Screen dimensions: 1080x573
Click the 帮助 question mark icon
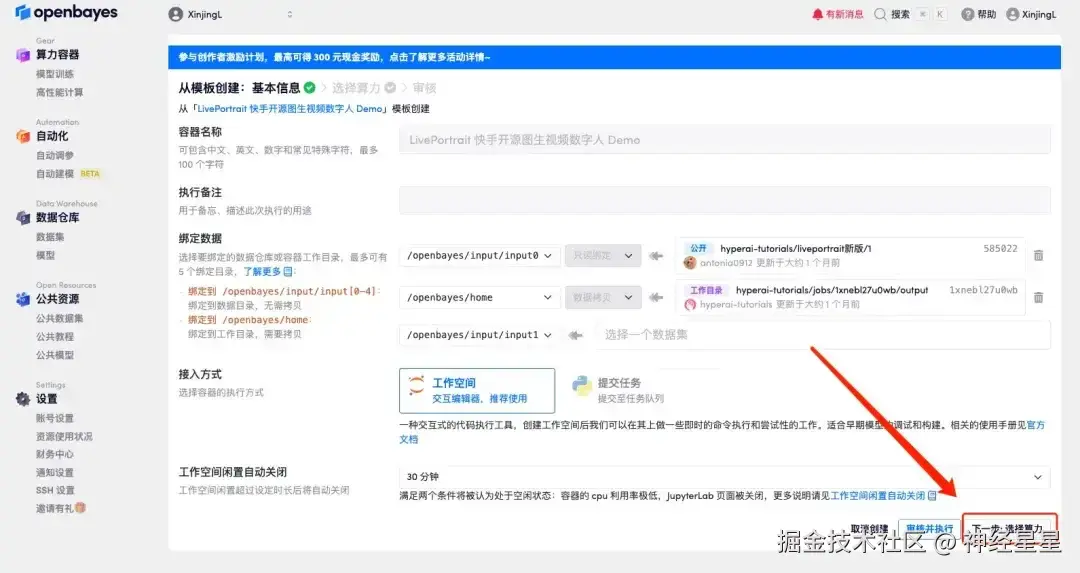[x=968, y=14]
